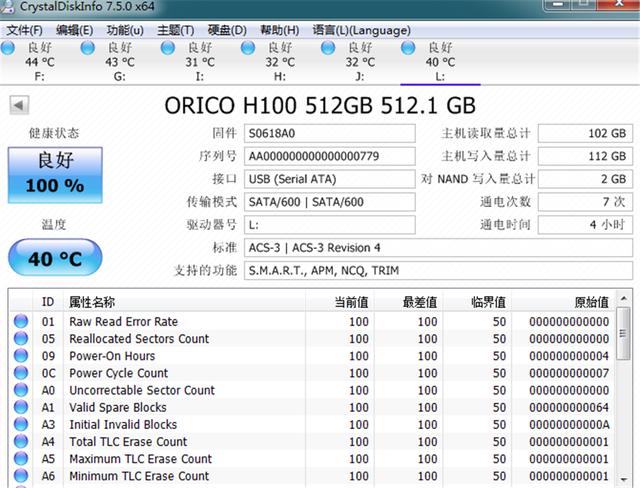
Task: Click the blue status orb for drive I:
Action: point(168,48)
